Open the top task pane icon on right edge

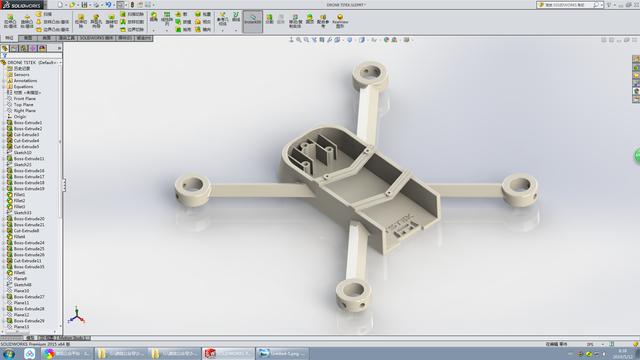point(636,59)
